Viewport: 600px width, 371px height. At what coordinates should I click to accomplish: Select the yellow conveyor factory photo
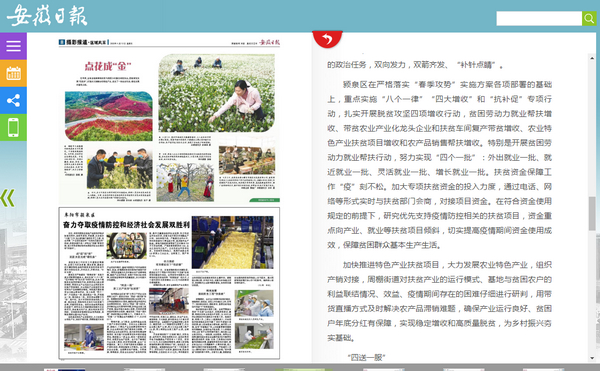233,242
